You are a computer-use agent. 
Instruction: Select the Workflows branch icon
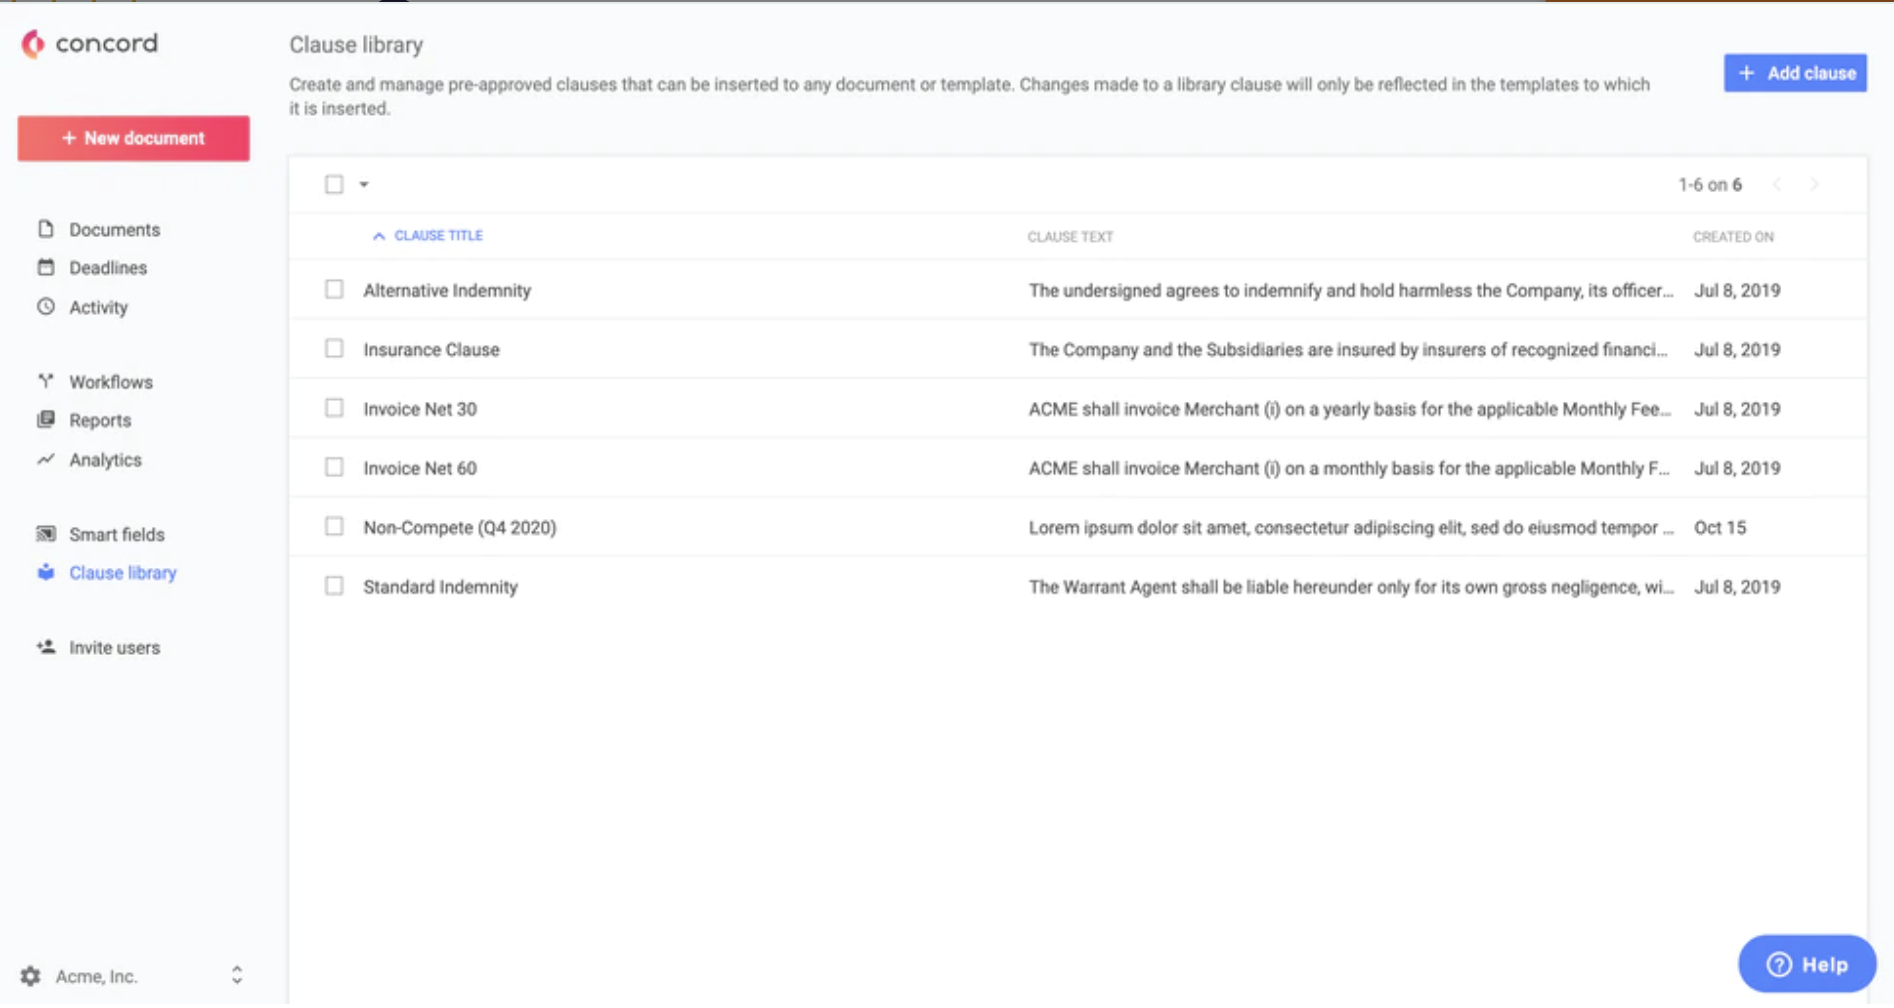click(x=46, y=381)
